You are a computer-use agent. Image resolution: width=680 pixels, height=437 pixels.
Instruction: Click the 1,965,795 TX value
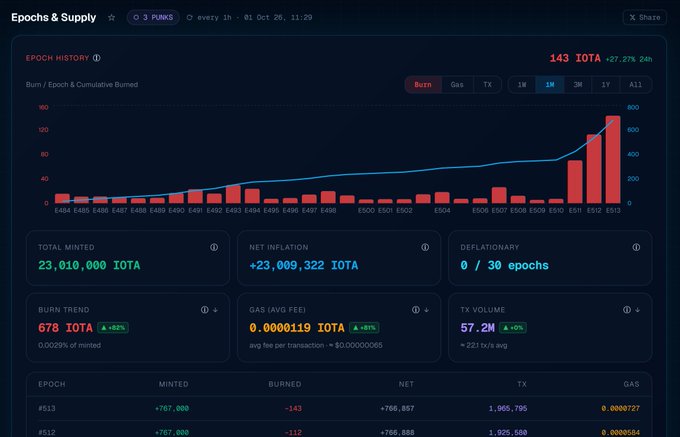[508, 408]
